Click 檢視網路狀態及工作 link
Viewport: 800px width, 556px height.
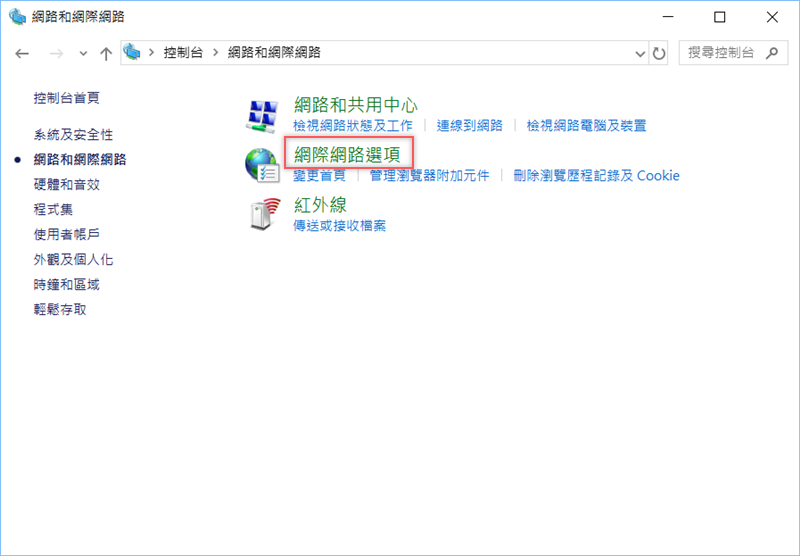(353, 125)
